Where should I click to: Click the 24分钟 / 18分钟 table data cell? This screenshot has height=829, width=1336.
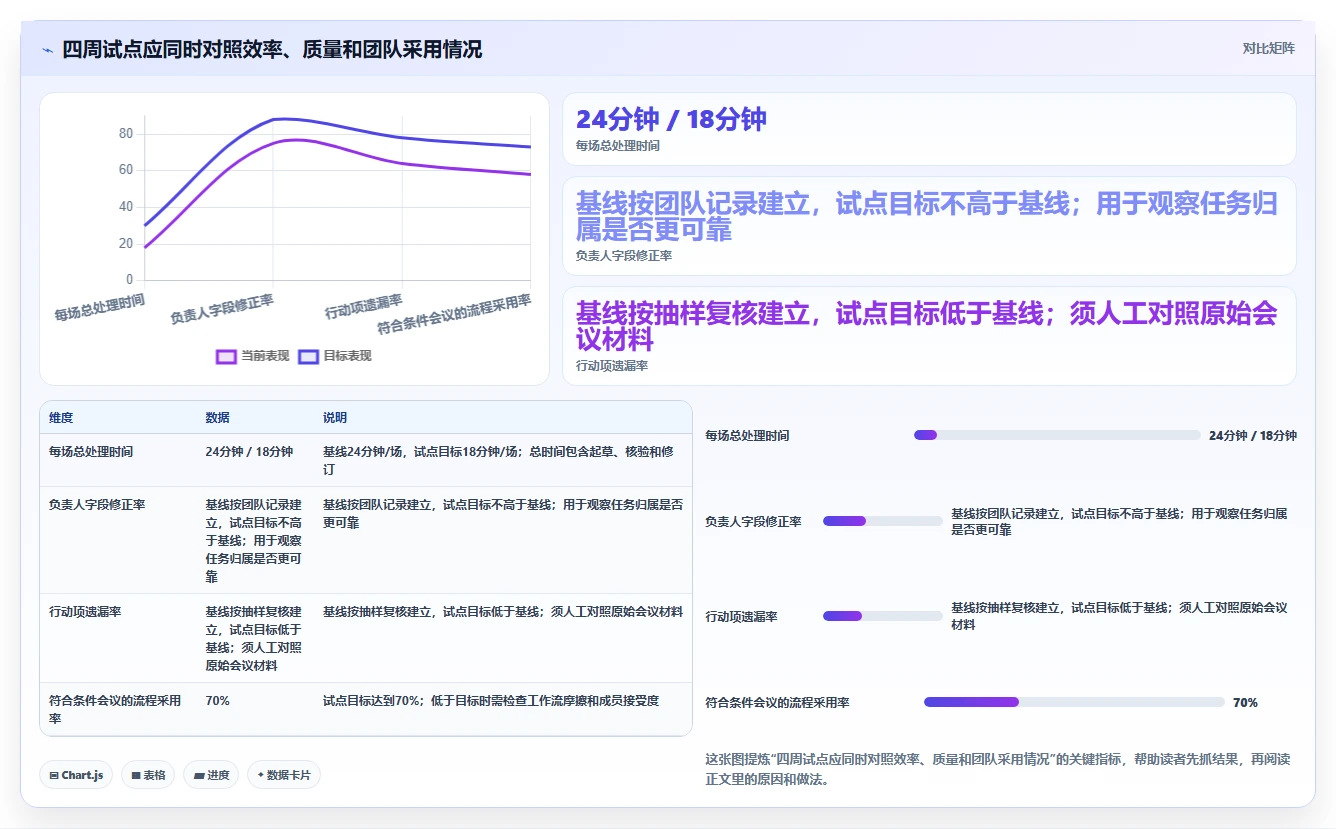[x=249, y=452]
